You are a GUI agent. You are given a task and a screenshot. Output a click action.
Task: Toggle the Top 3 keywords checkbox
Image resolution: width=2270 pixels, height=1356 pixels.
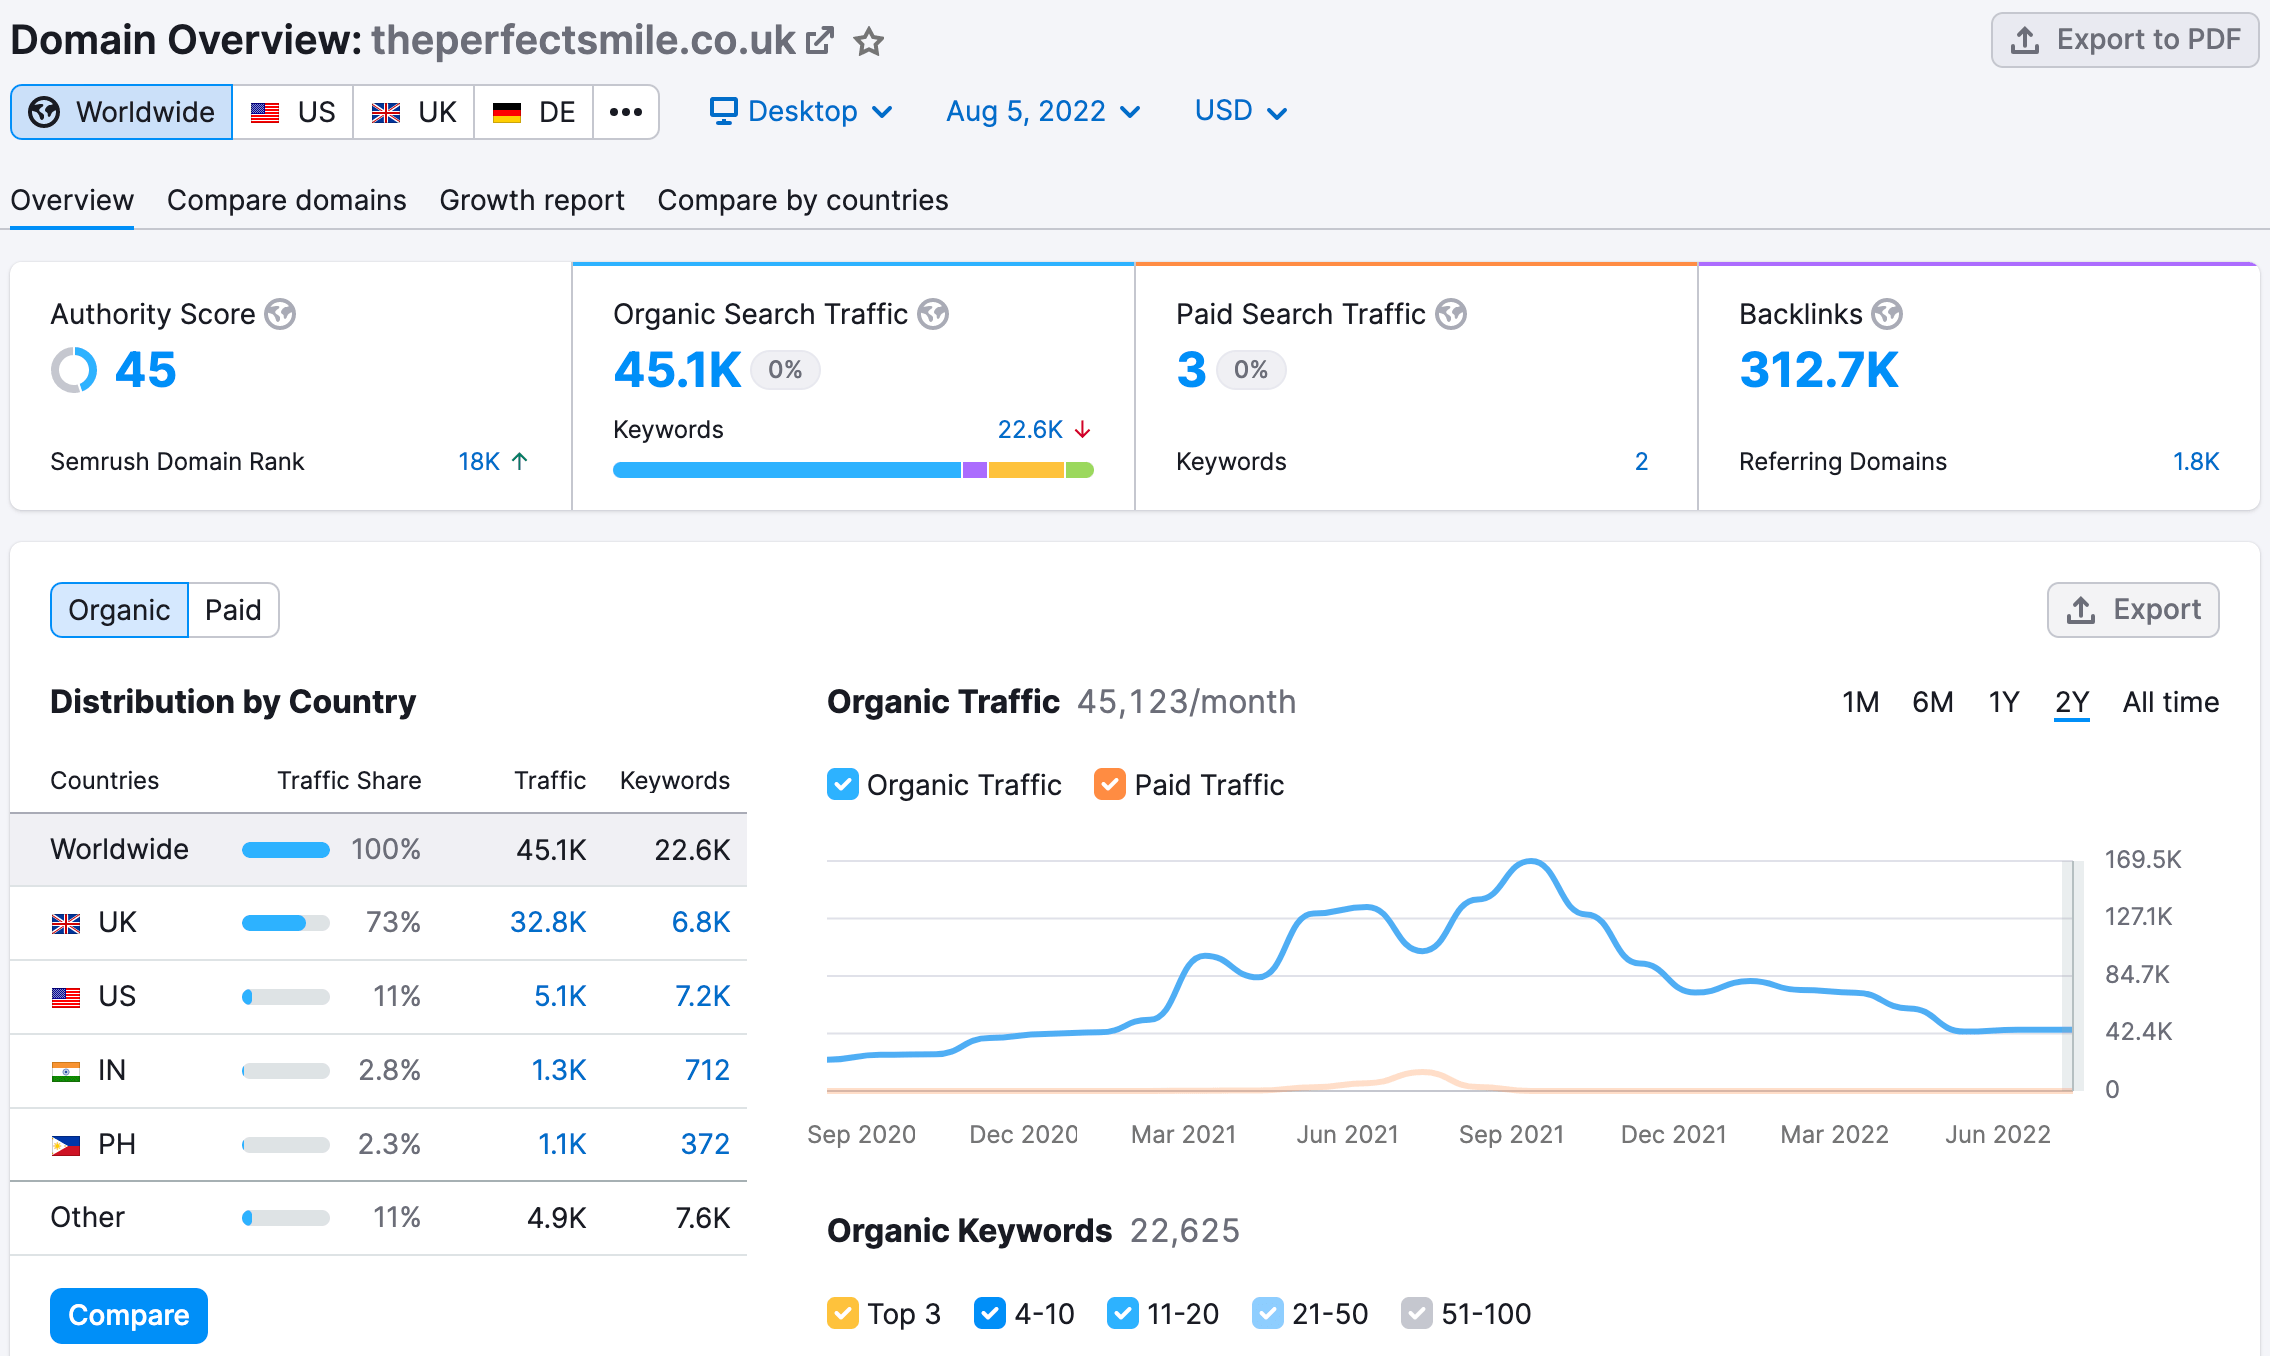coord(842,1313)
